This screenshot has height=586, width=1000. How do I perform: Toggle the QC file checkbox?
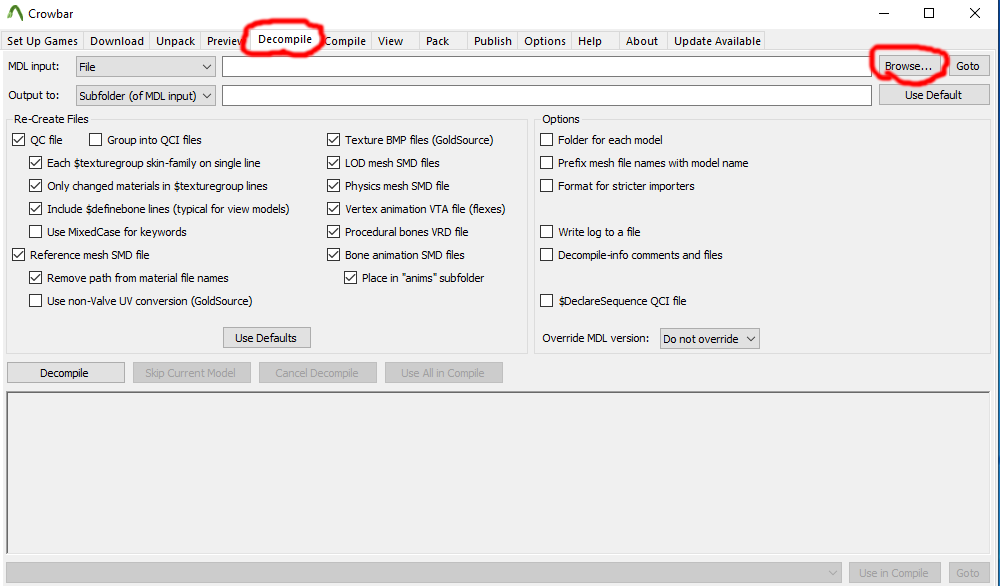point(18,140)
